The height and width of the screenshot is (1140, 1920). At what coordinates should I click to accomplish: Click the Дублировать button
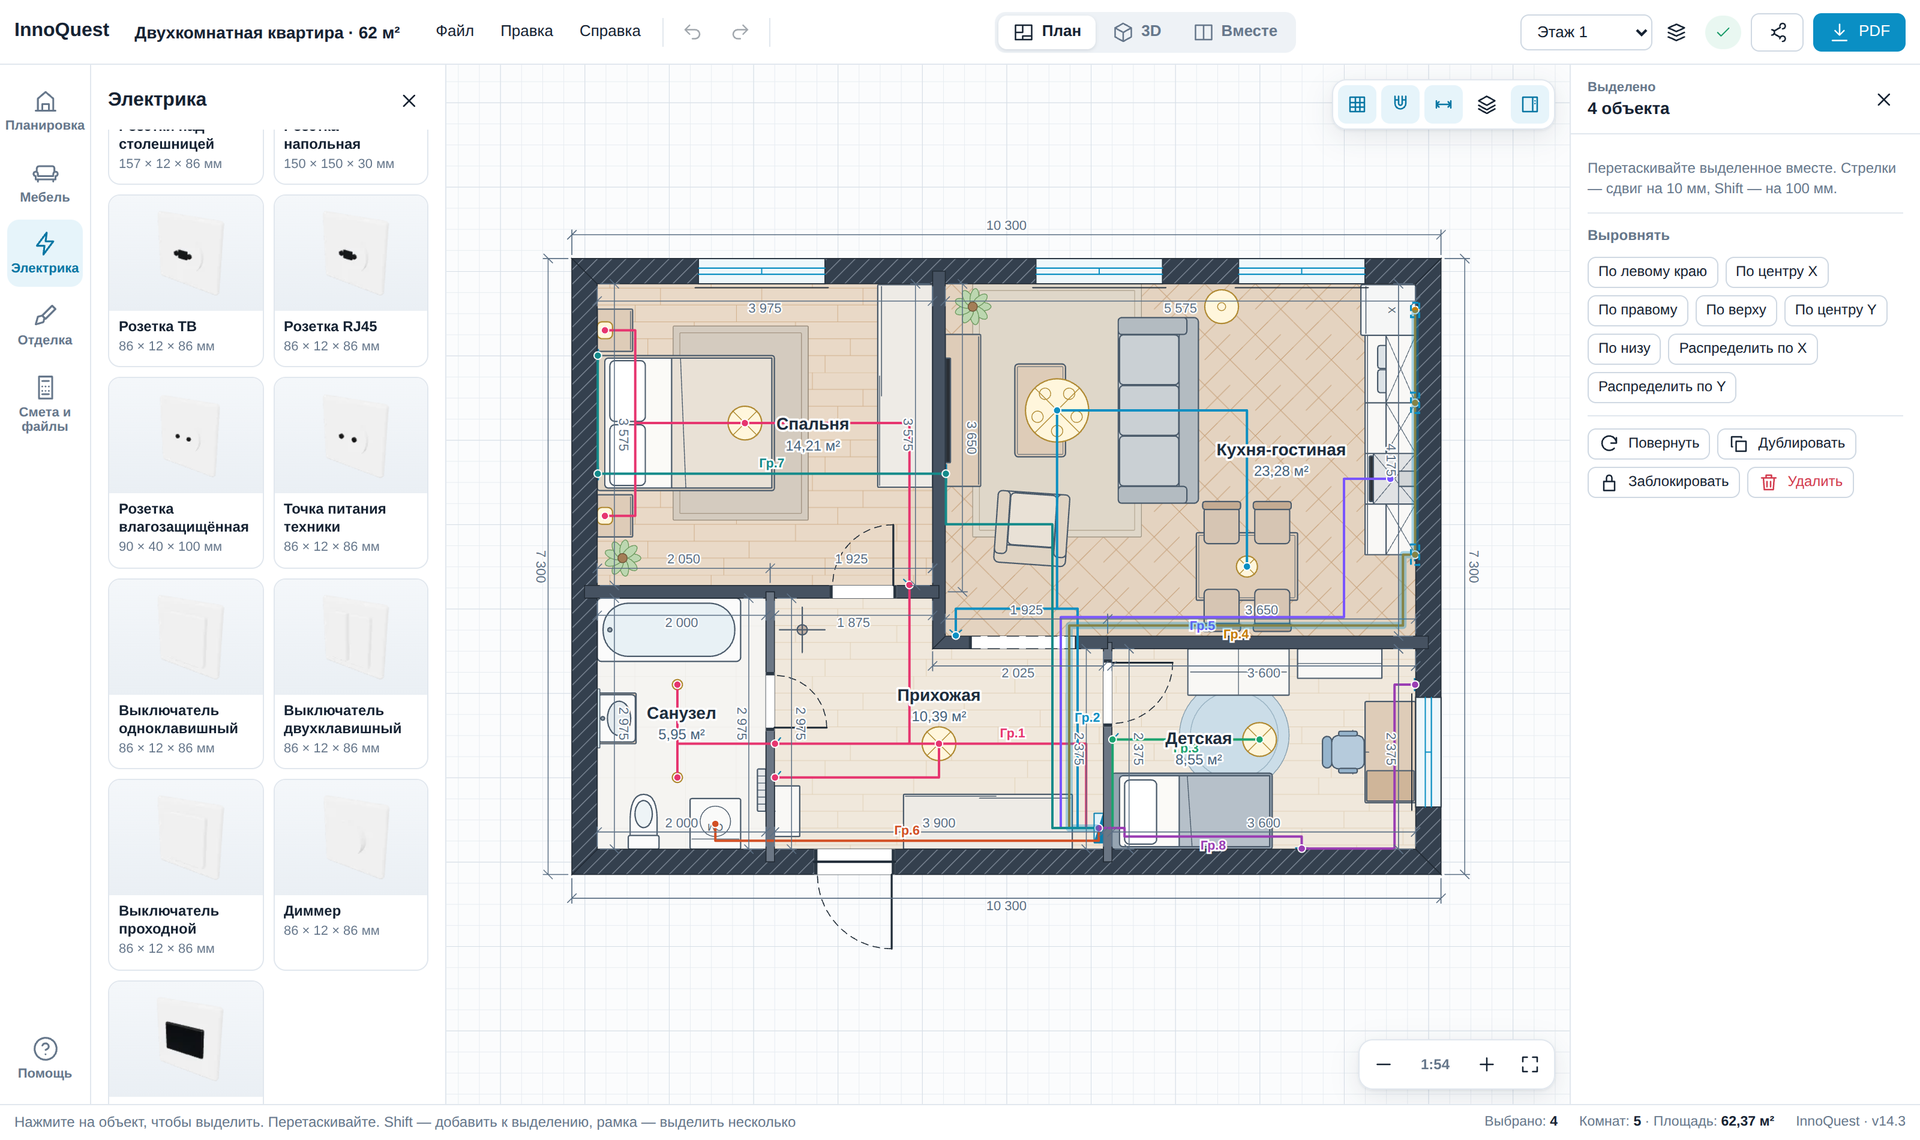1787,443
